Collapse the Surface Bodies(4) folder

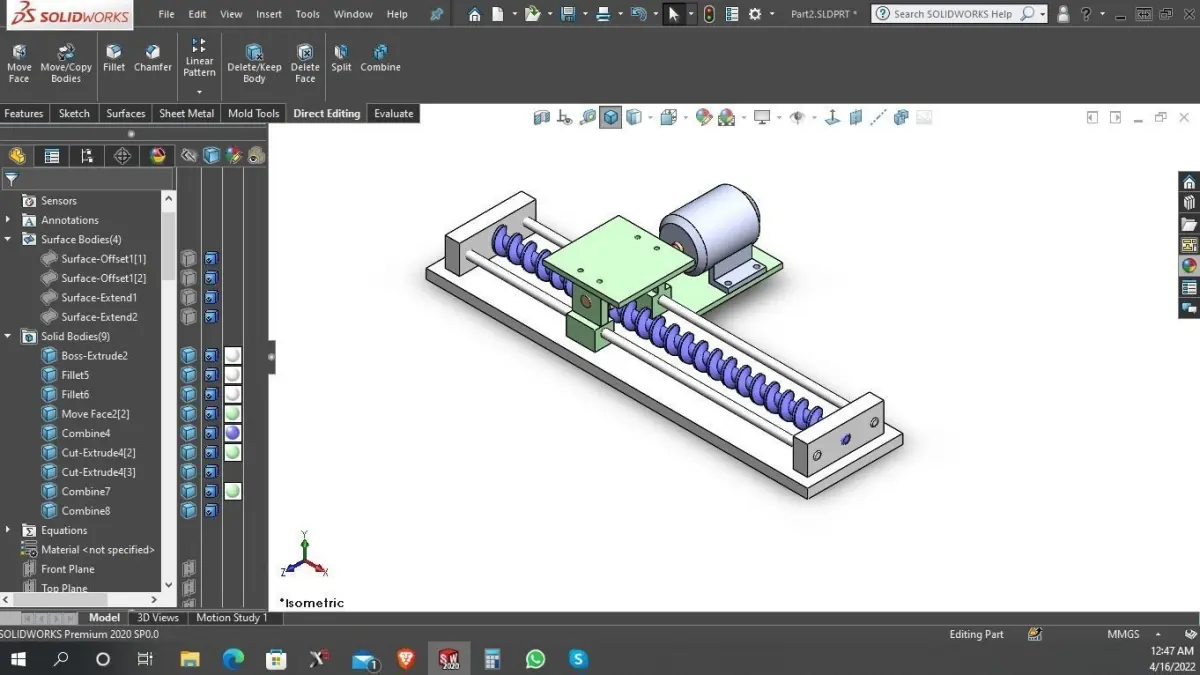click(x=8, y=239)
